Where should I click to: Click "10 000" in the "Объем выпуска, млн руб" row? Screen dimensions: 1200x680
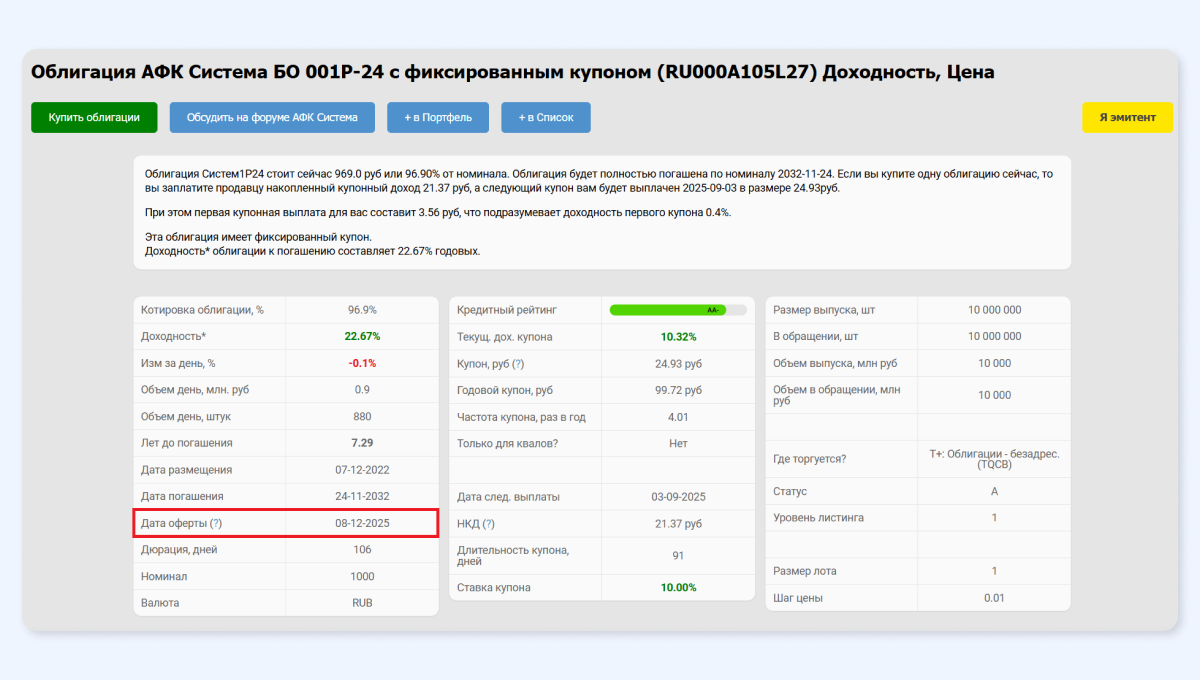(994, 363)
